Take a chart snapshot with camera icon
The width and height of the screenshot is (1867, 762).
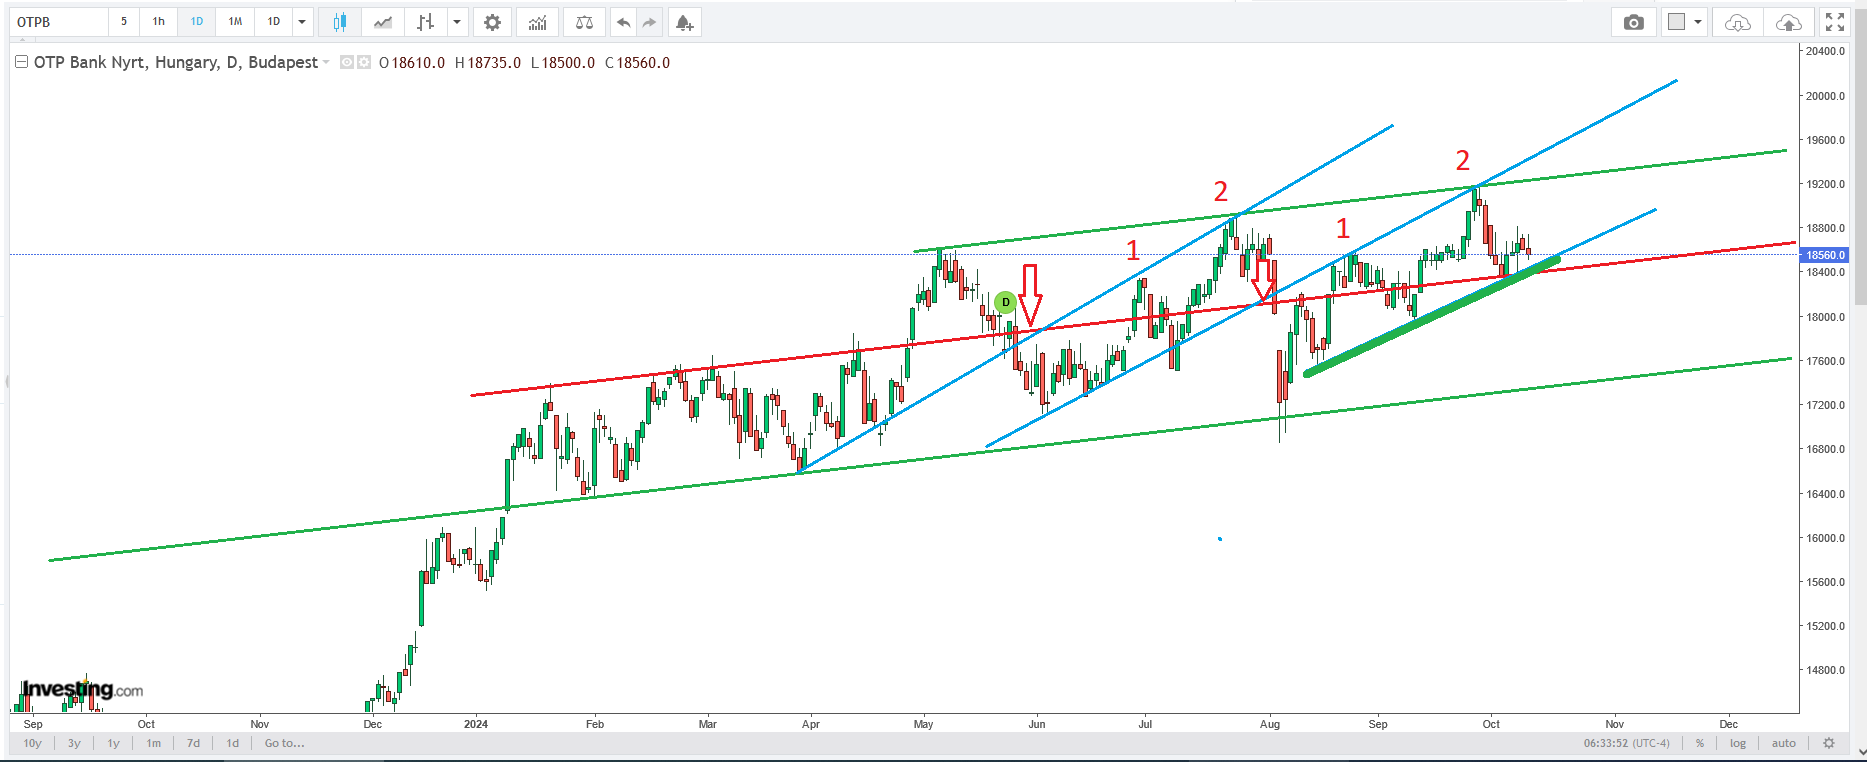[1633, 22]
